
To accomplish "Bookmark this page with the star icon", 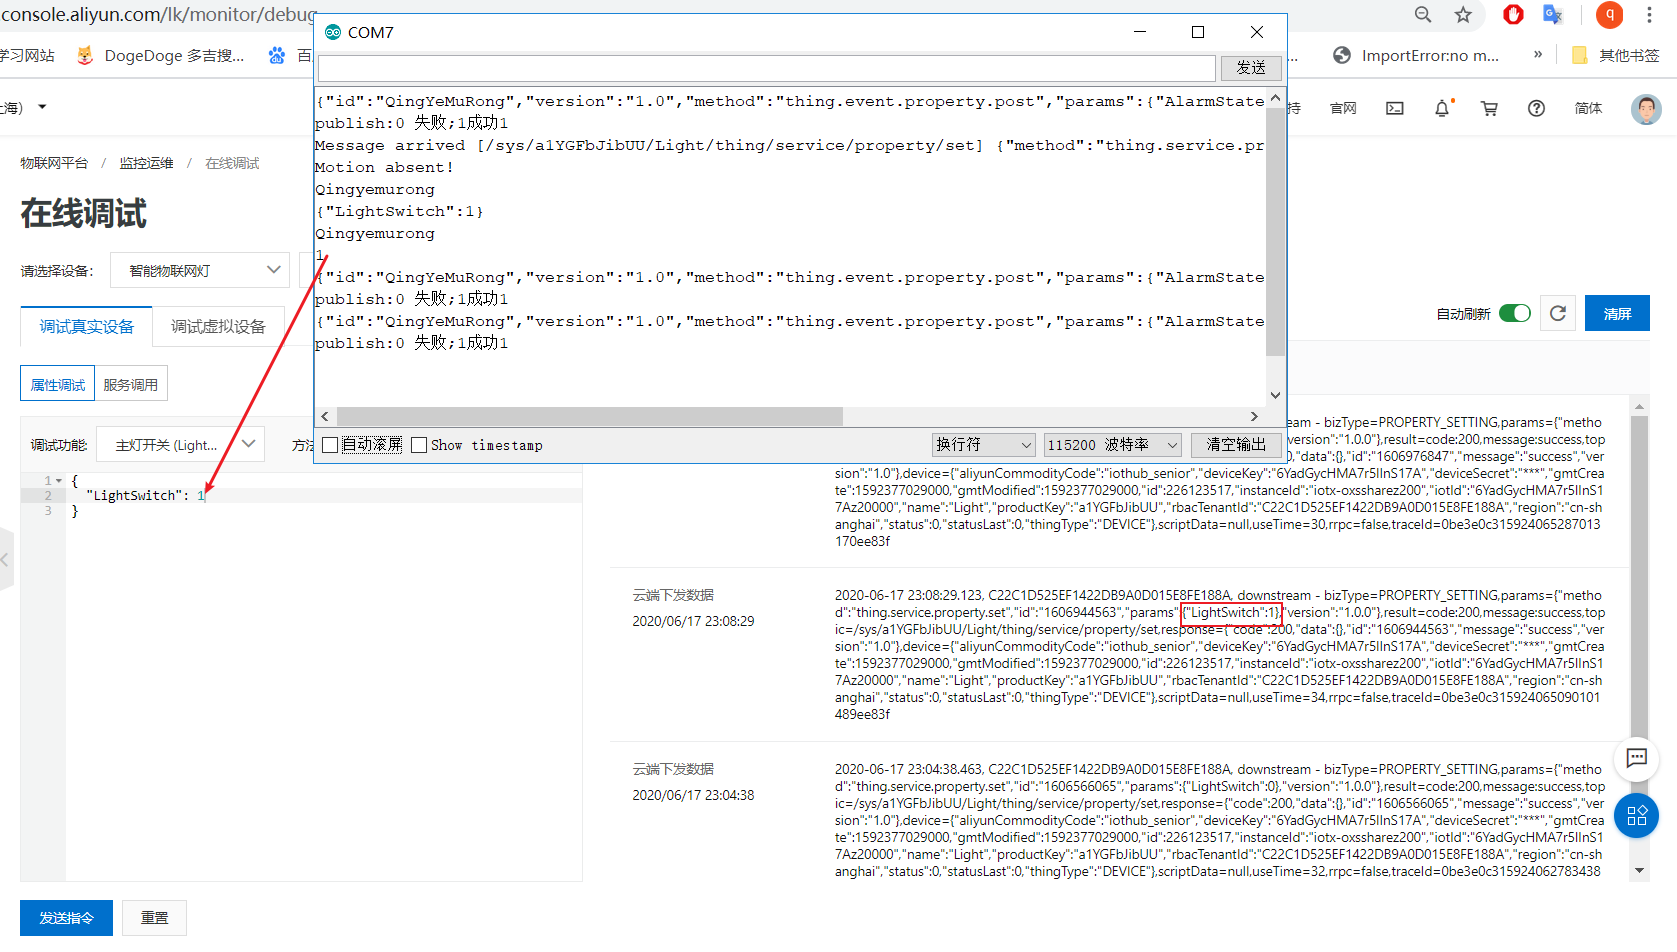I will 1463,14.
